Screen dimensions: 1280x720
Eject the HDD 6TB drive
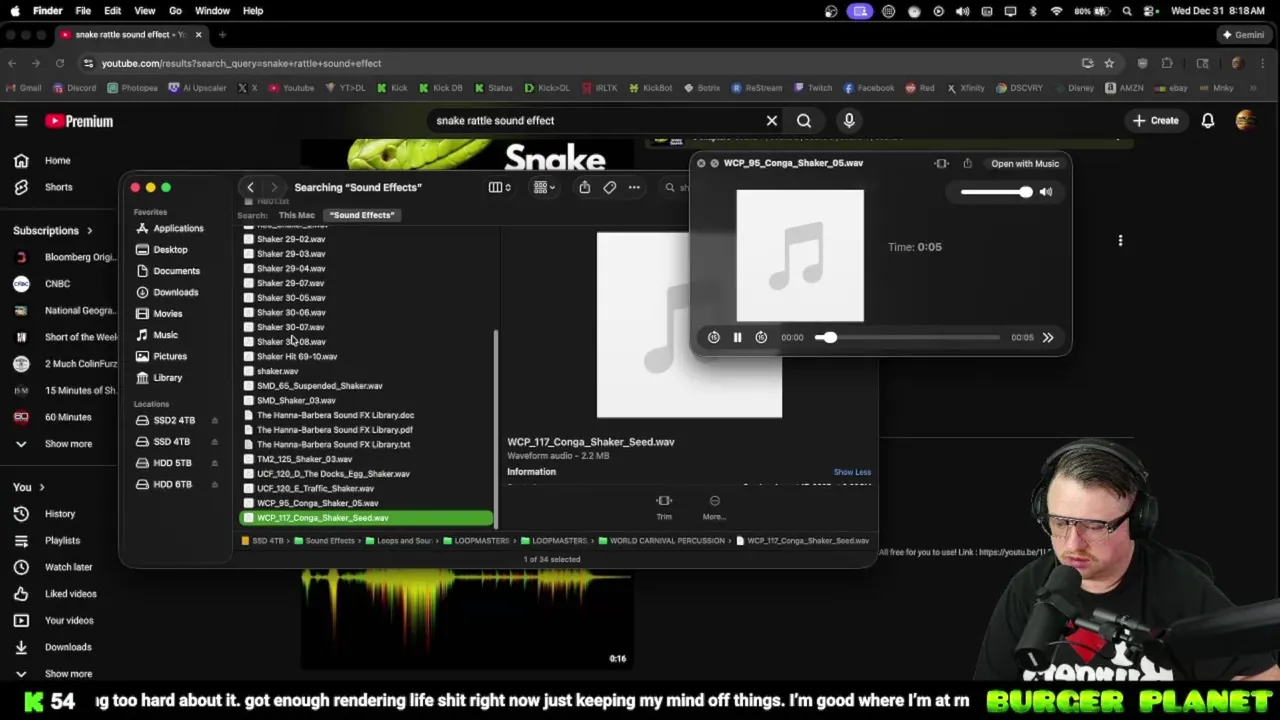(214, 484)
